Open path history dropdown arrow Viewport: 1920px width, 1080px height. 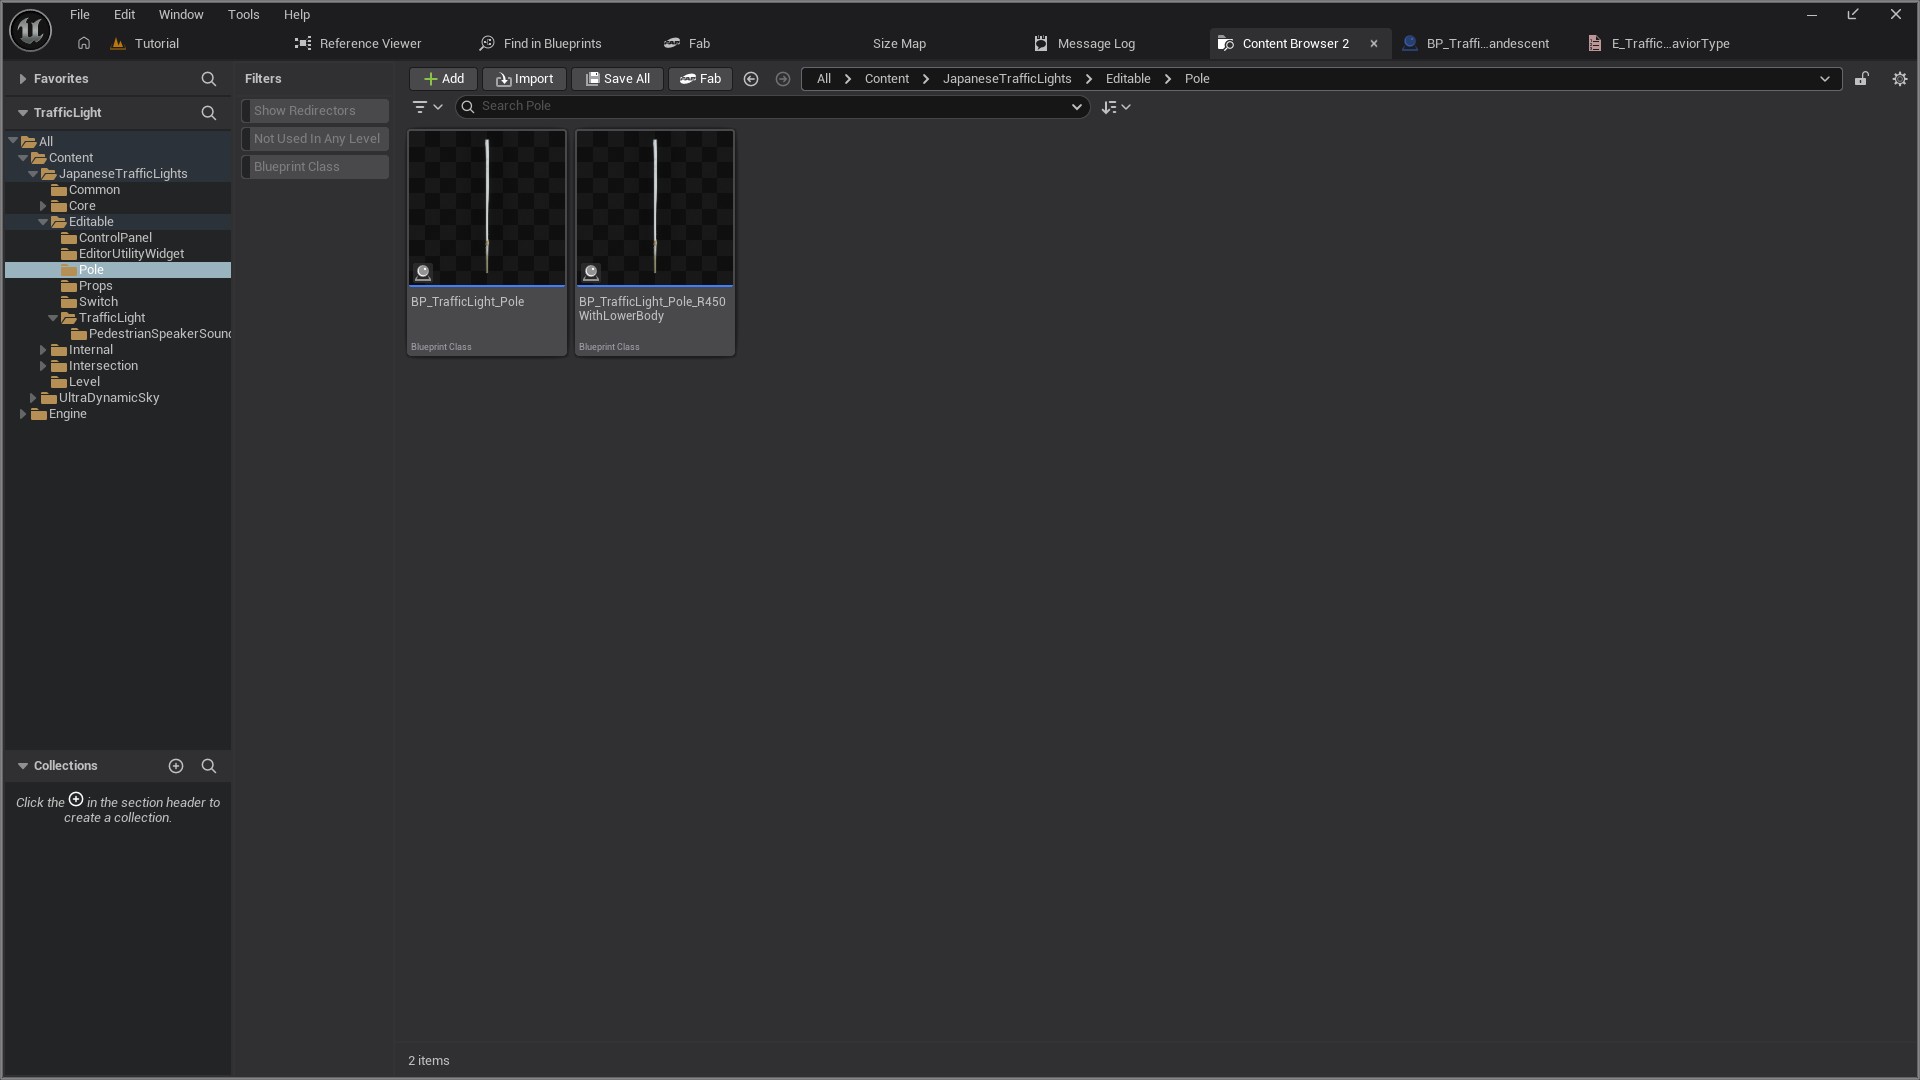pyautogui.click(x=1824, y=79)
